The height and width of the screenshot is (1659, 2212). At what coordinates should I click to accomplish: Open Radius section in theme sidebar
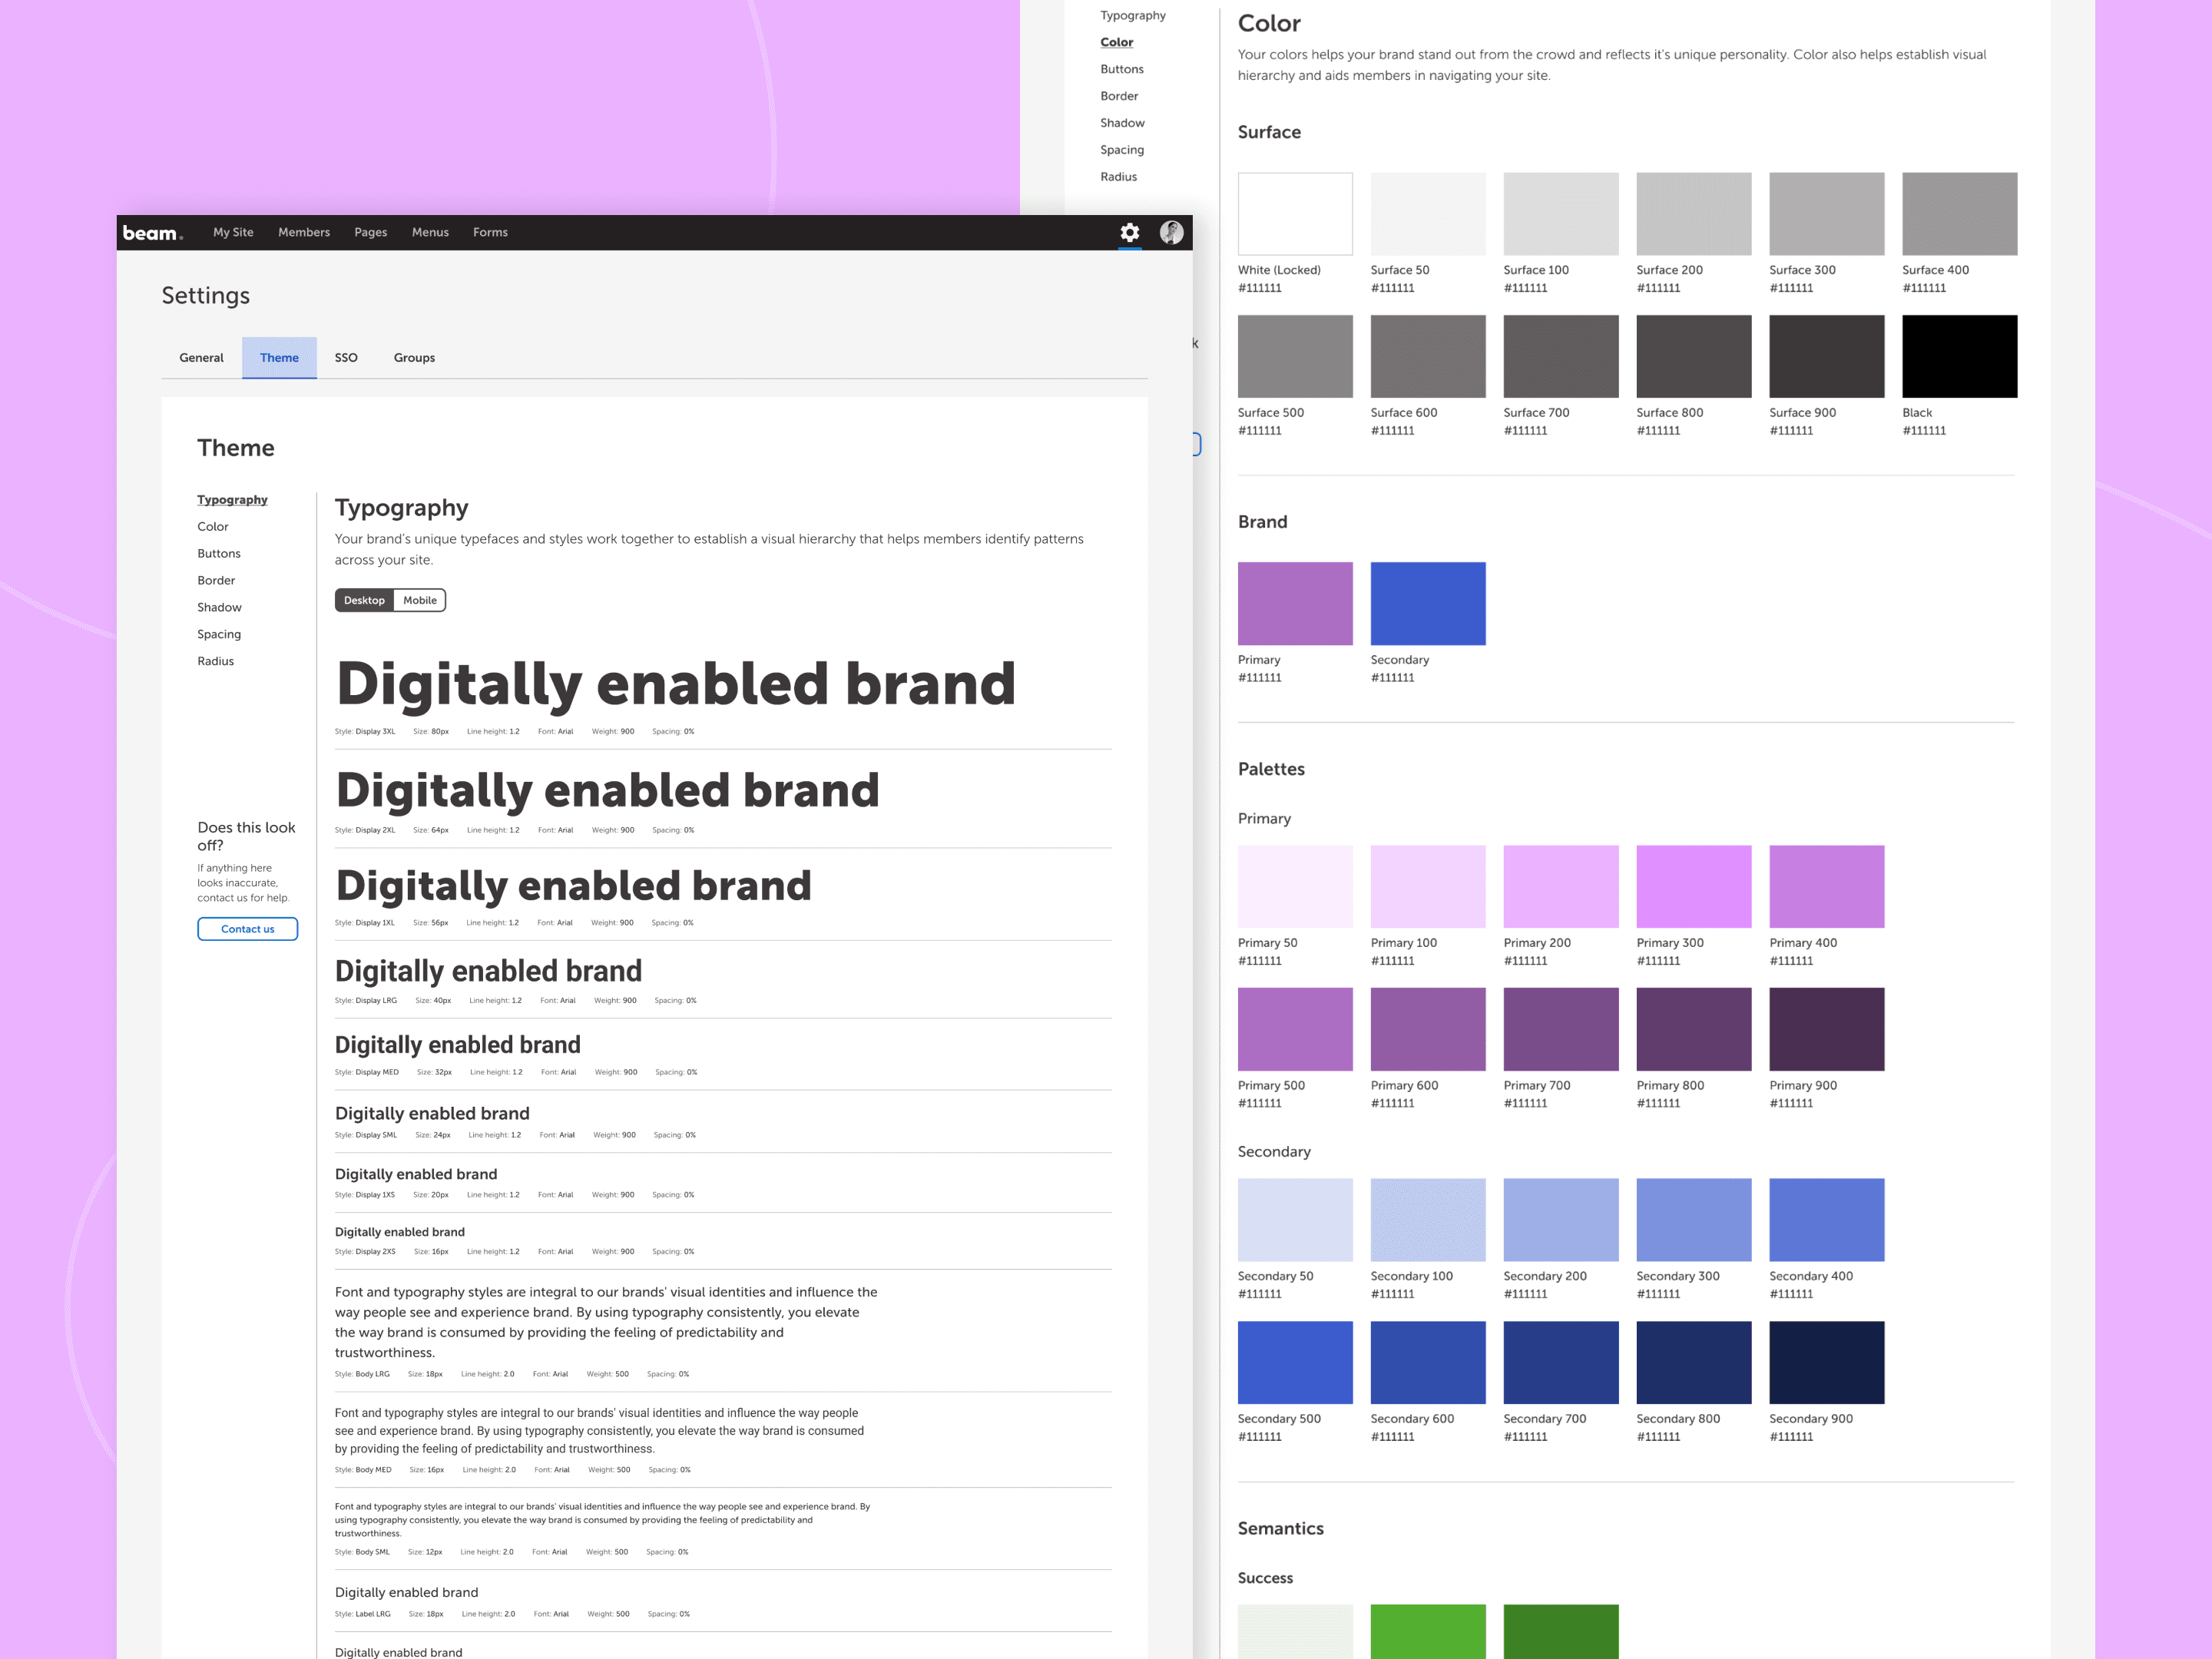pyautogui.click(x=215, y=661)
